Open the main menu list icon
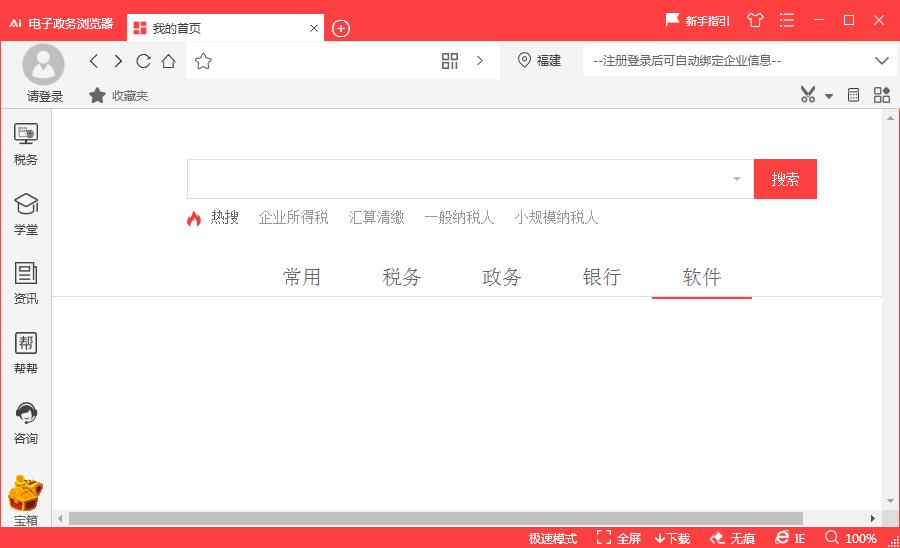Screen dimensions: 900x548 (787, 21)
